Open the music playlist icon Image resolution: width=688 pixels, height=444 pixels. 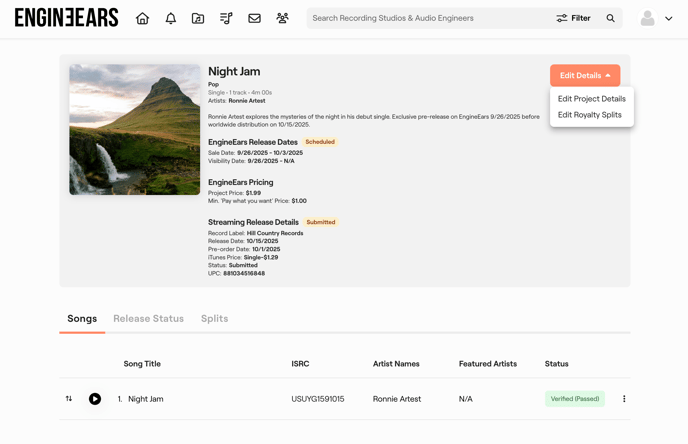(x=226, y=18)
